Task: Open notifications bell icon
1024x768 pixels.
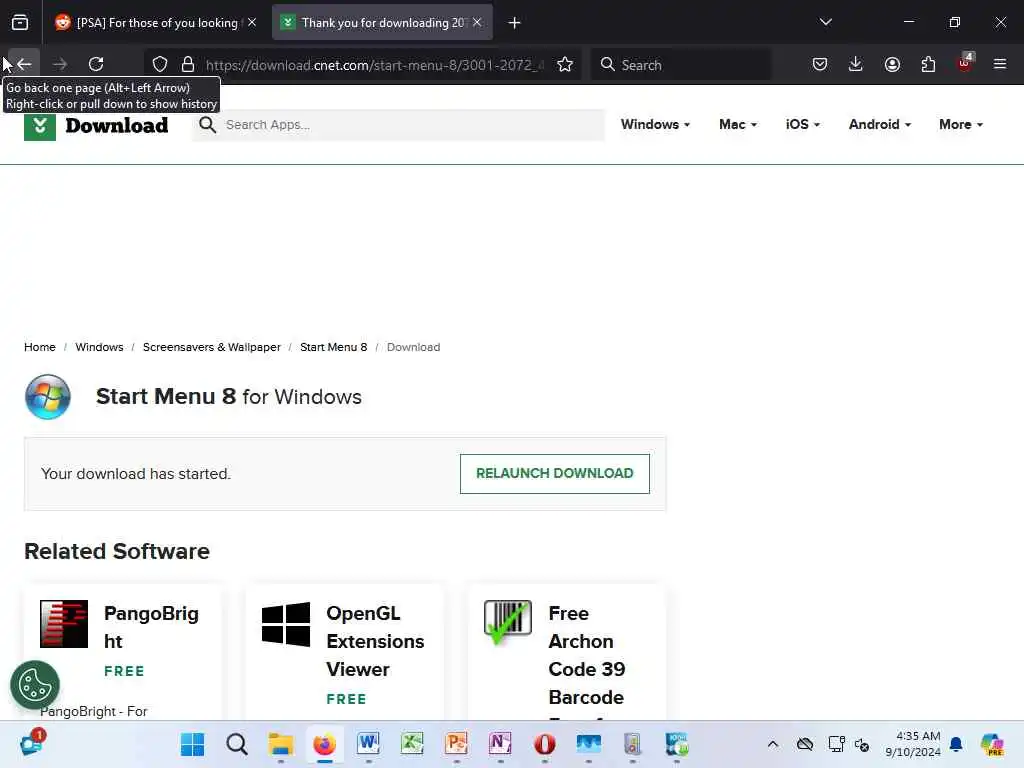Action: (956, 744)
